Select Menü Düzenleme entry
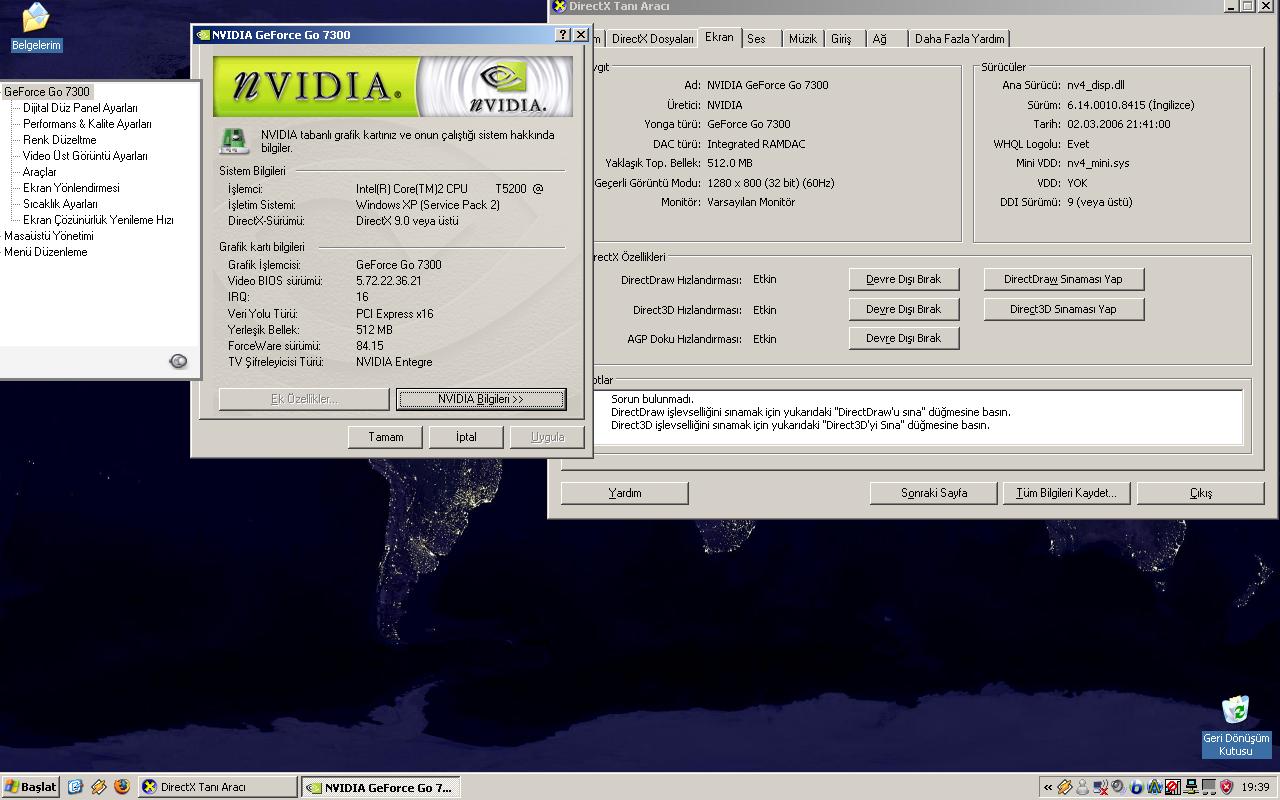This screenshot has width=1280, height=800. (45, 251)
